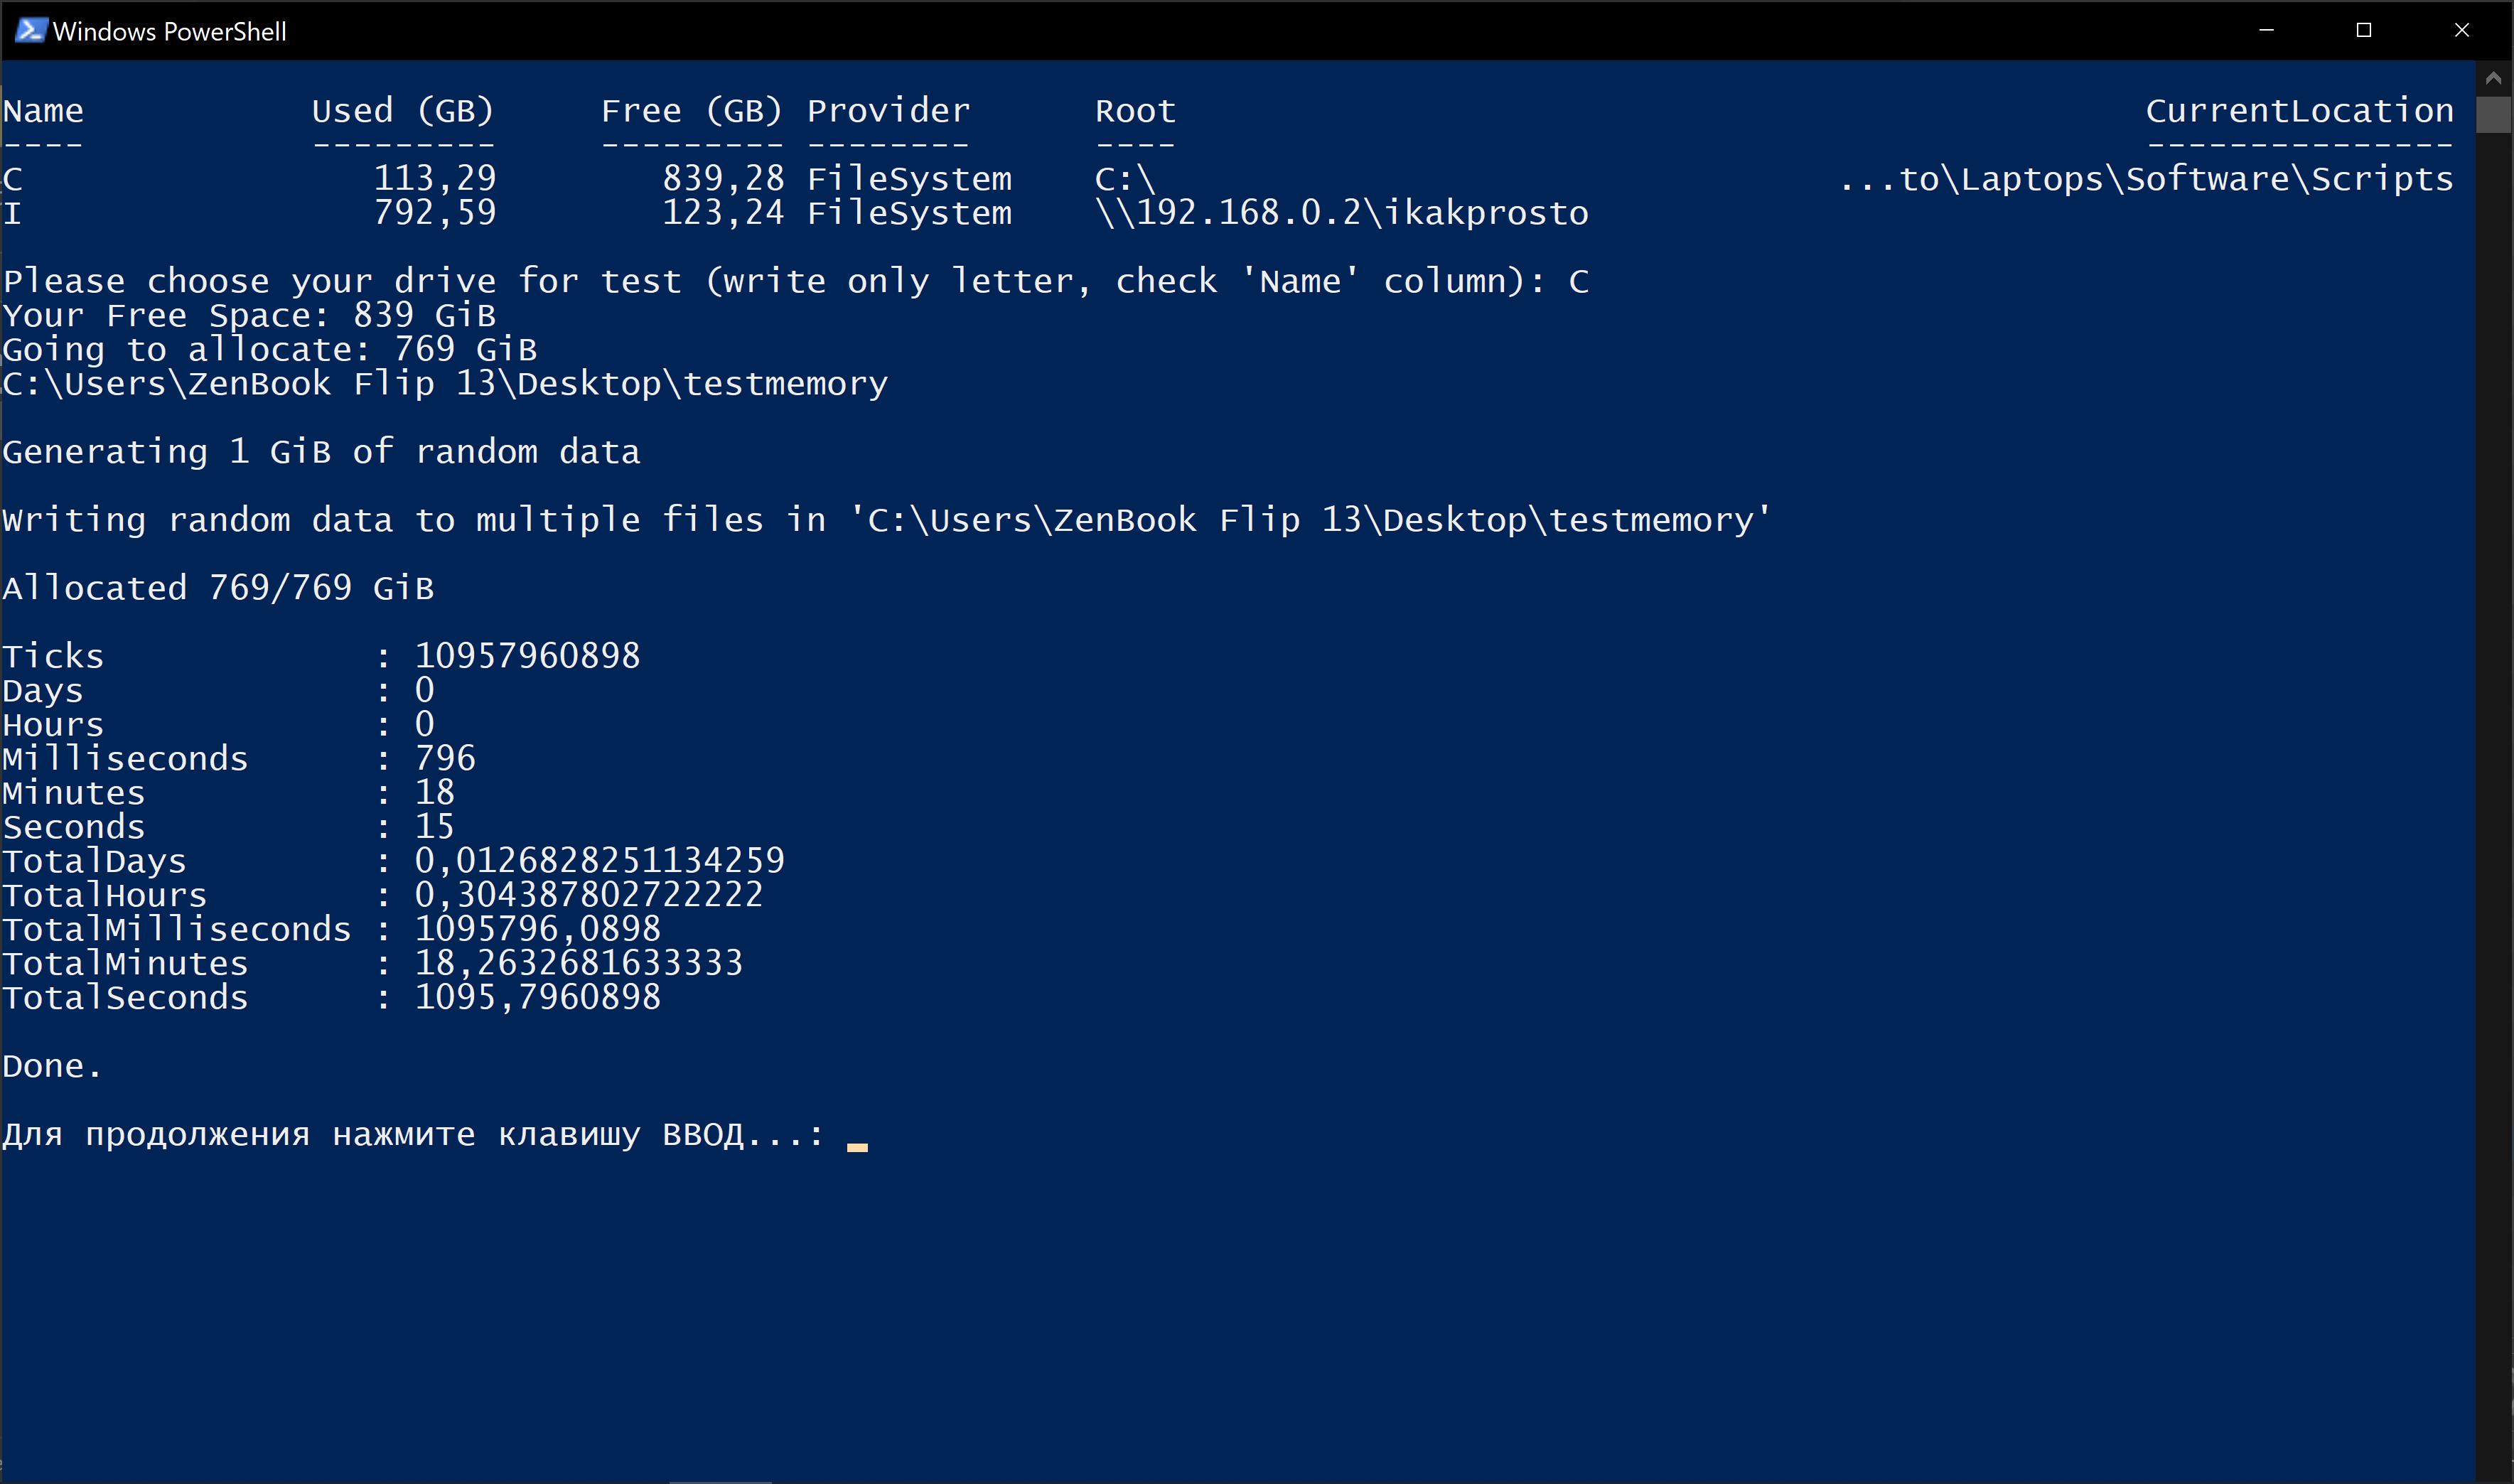2514x1484 pixels.
Task: Close the Windows PowerShell window
Action: click(x=2462, y=30)
